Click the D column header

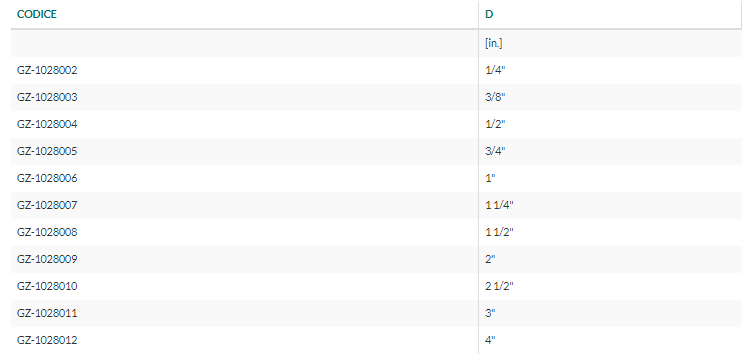click(489, 14)
